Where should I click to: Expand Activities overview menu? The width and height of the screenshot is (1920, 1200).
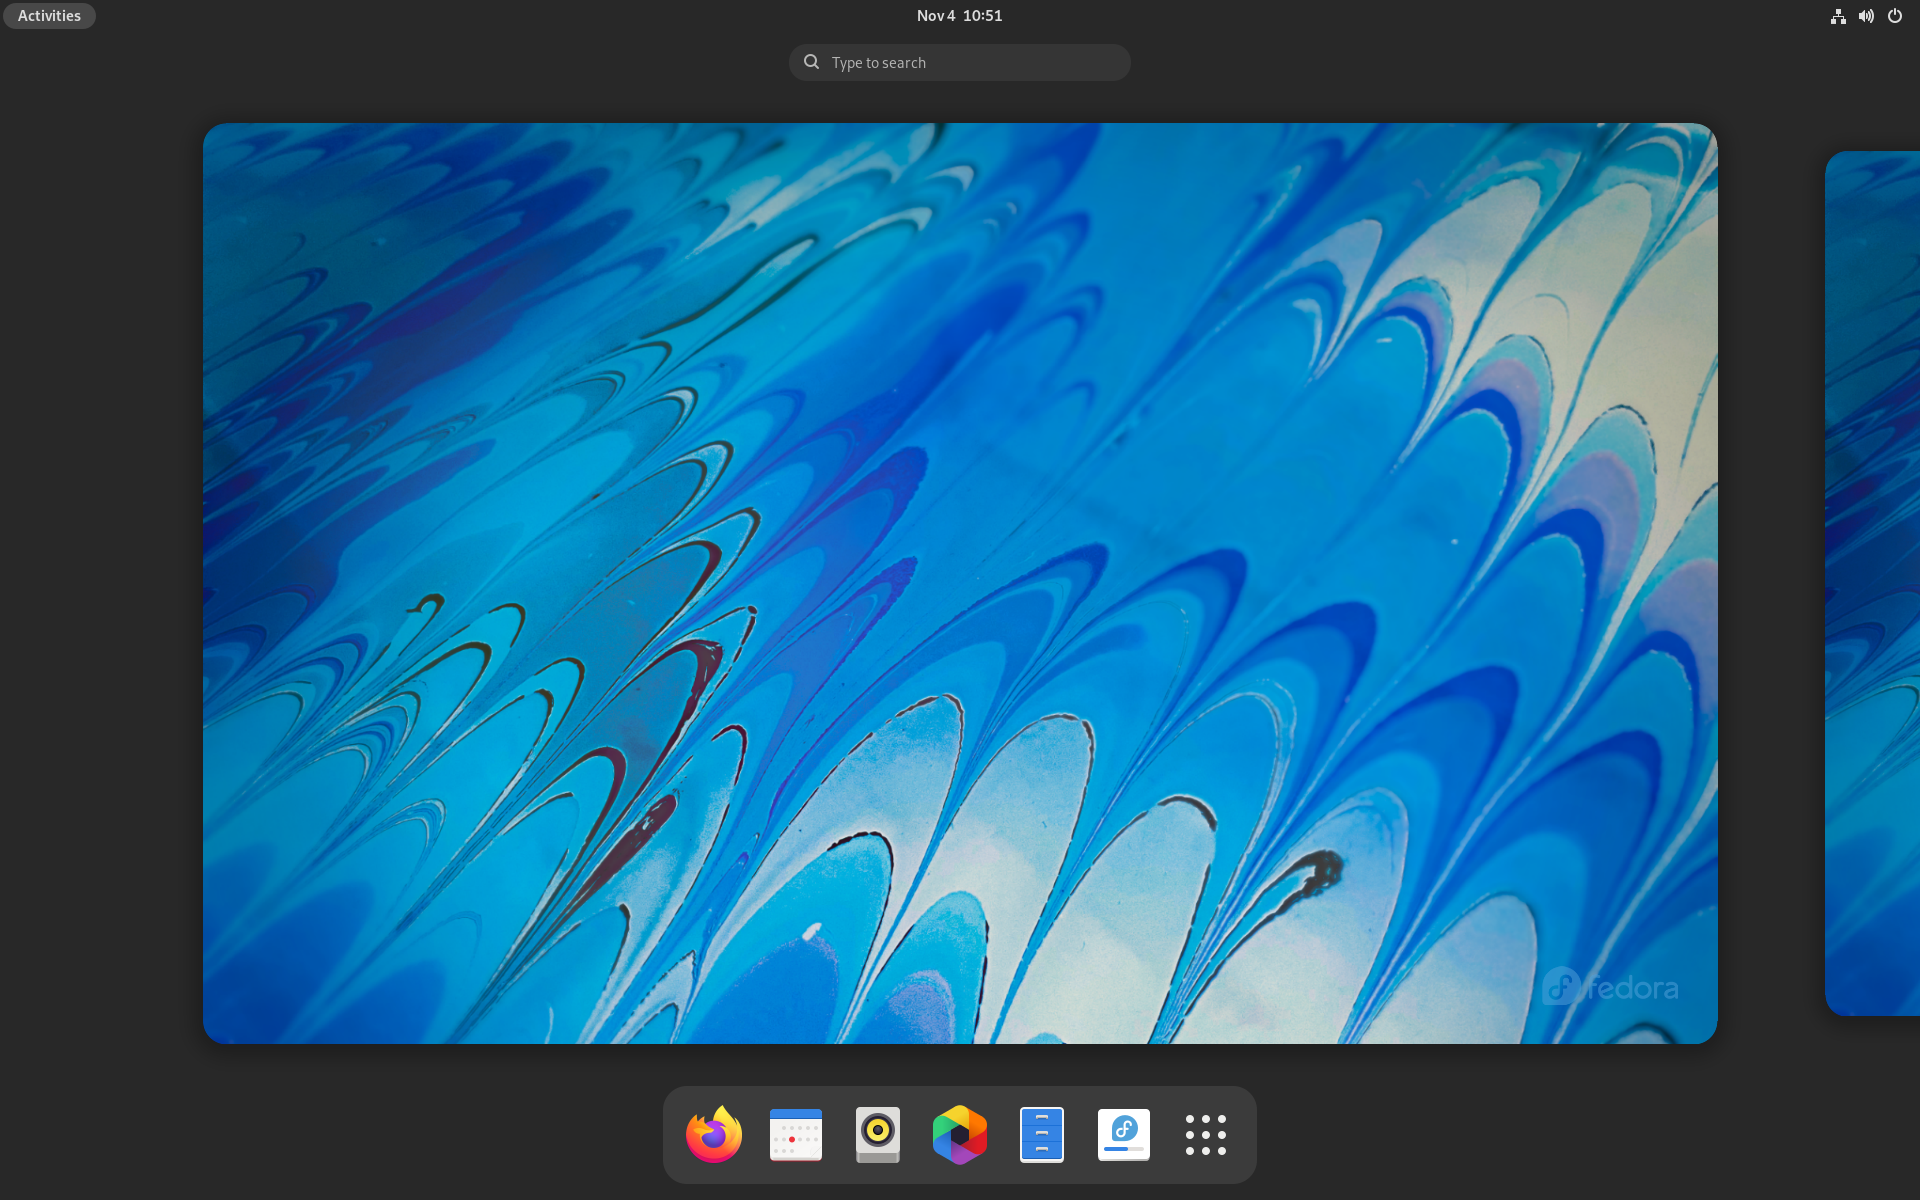(48, 15)
